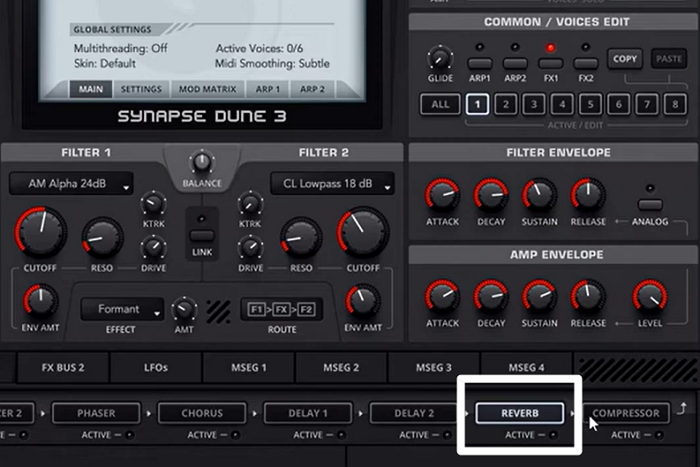The width and height of the screenshot is (700, 467).
Task: Switch to the LFOs tab
Action: [156, 367]
